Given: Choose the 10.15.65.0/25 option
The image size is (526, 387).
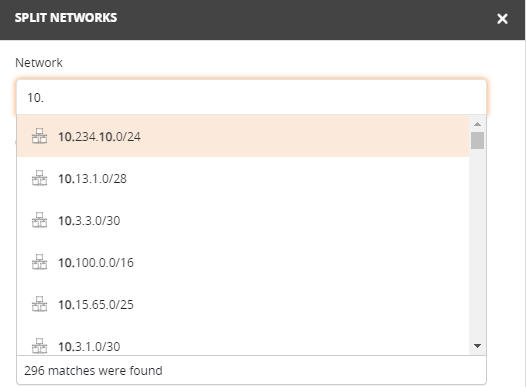Looking at the screenshot, I should 243,304.
